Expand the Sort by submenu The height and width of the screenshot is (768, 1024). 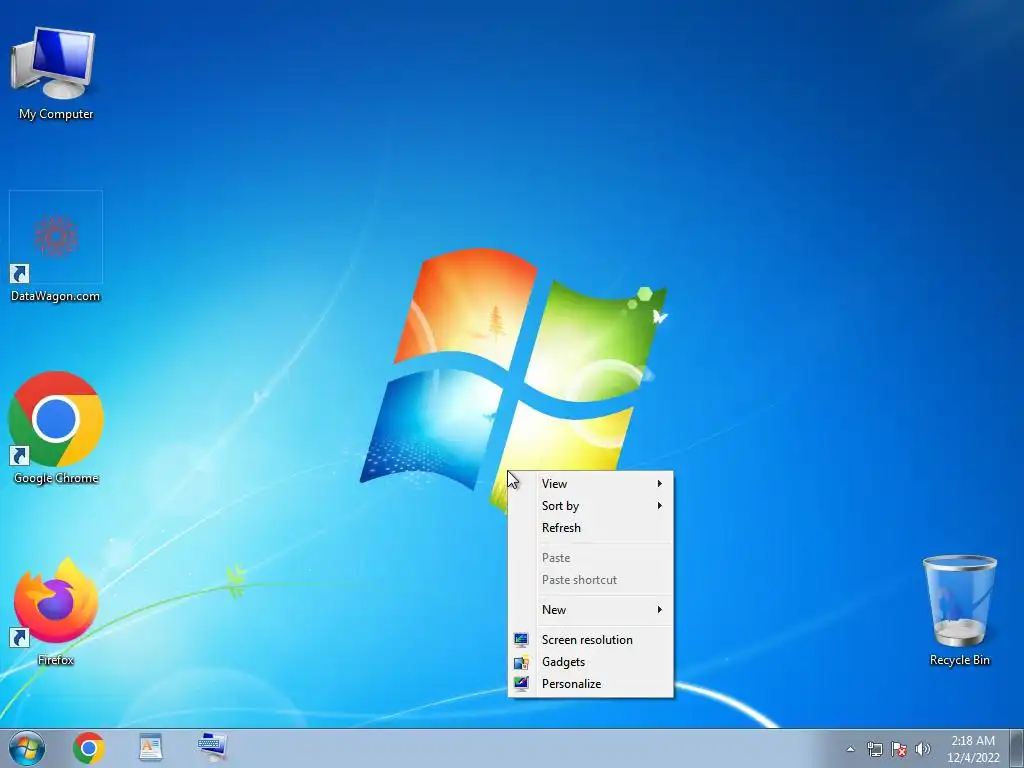[x=590, y=506]
